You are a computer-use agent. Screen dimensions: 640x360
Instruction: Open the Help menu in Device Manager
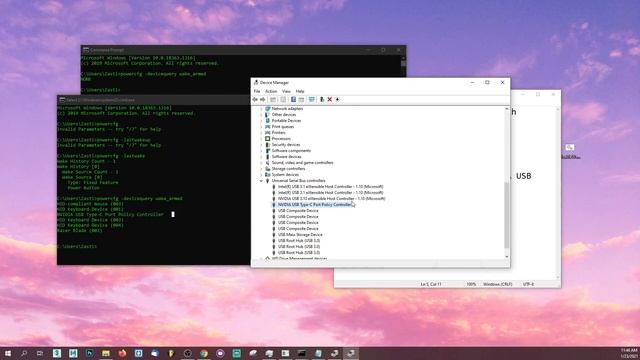(300, 91)
